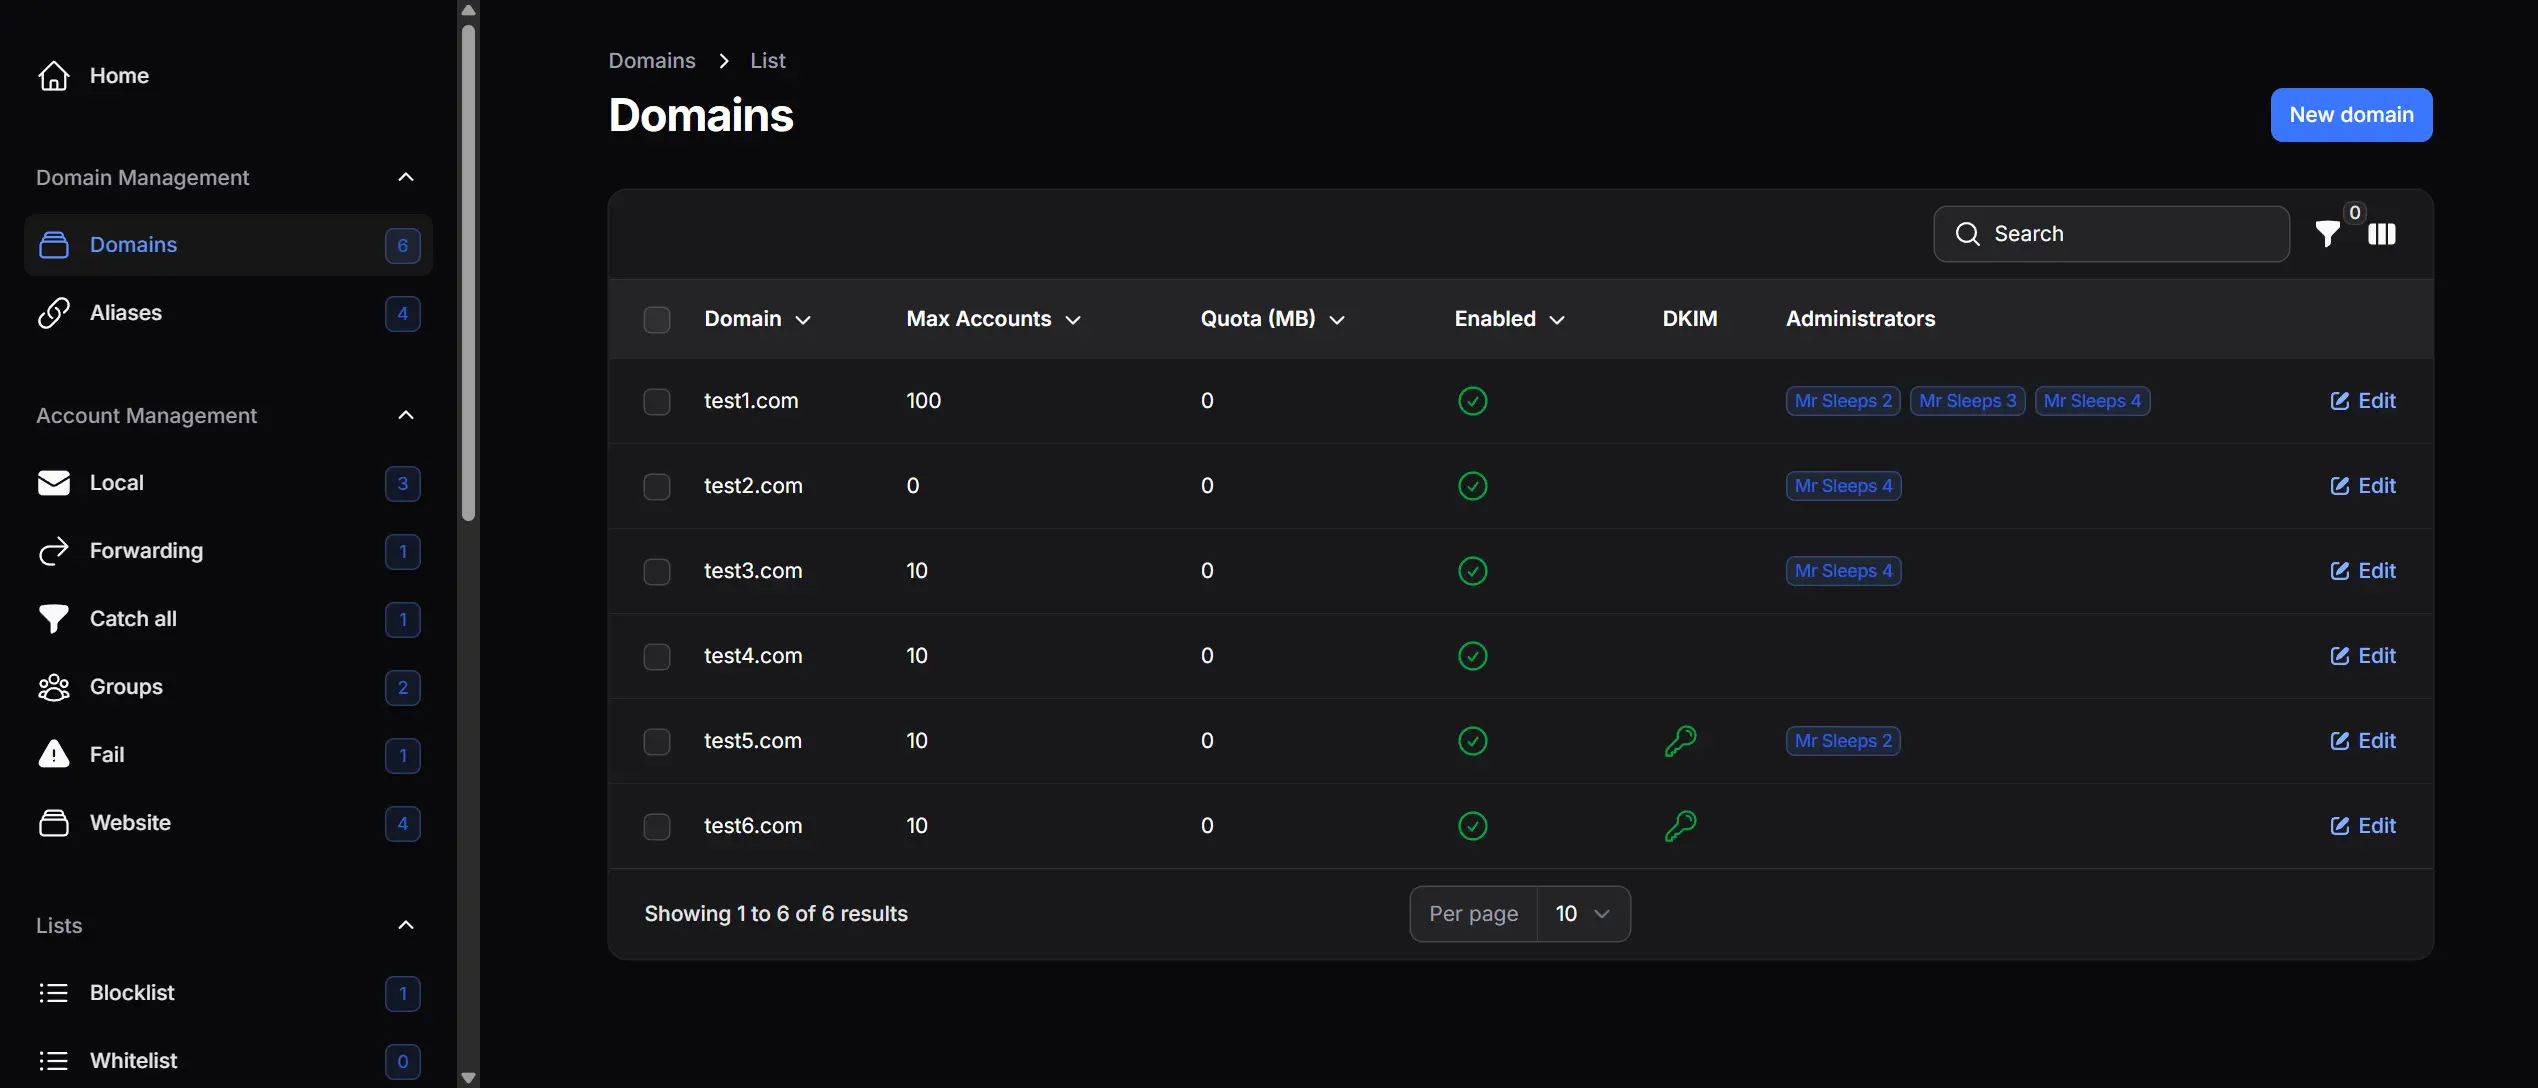Edit the test2.com domain
This screenshot has width=2538, height=1088.
[x=2363, y=486]
